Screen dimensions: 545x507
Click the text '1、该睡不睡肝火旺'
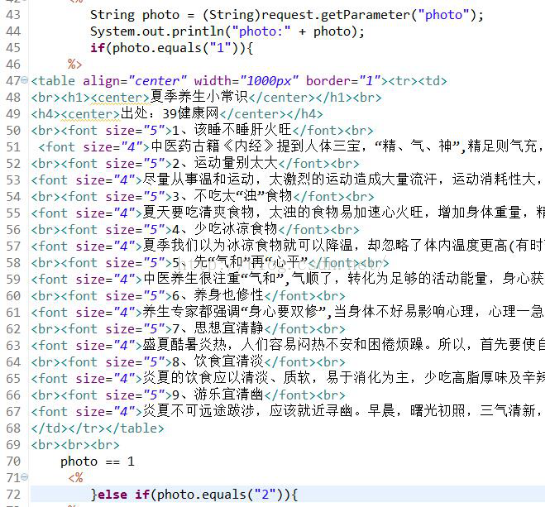(x=232, y=130)
